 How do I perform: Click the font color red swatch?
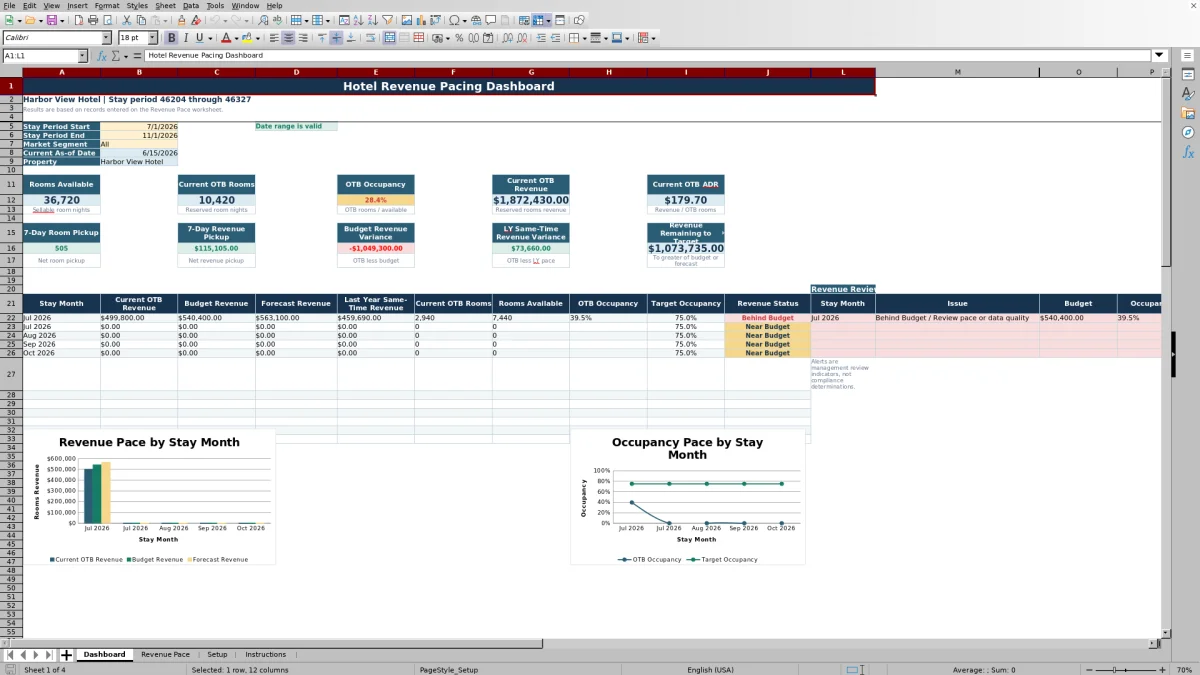point(225,38)
